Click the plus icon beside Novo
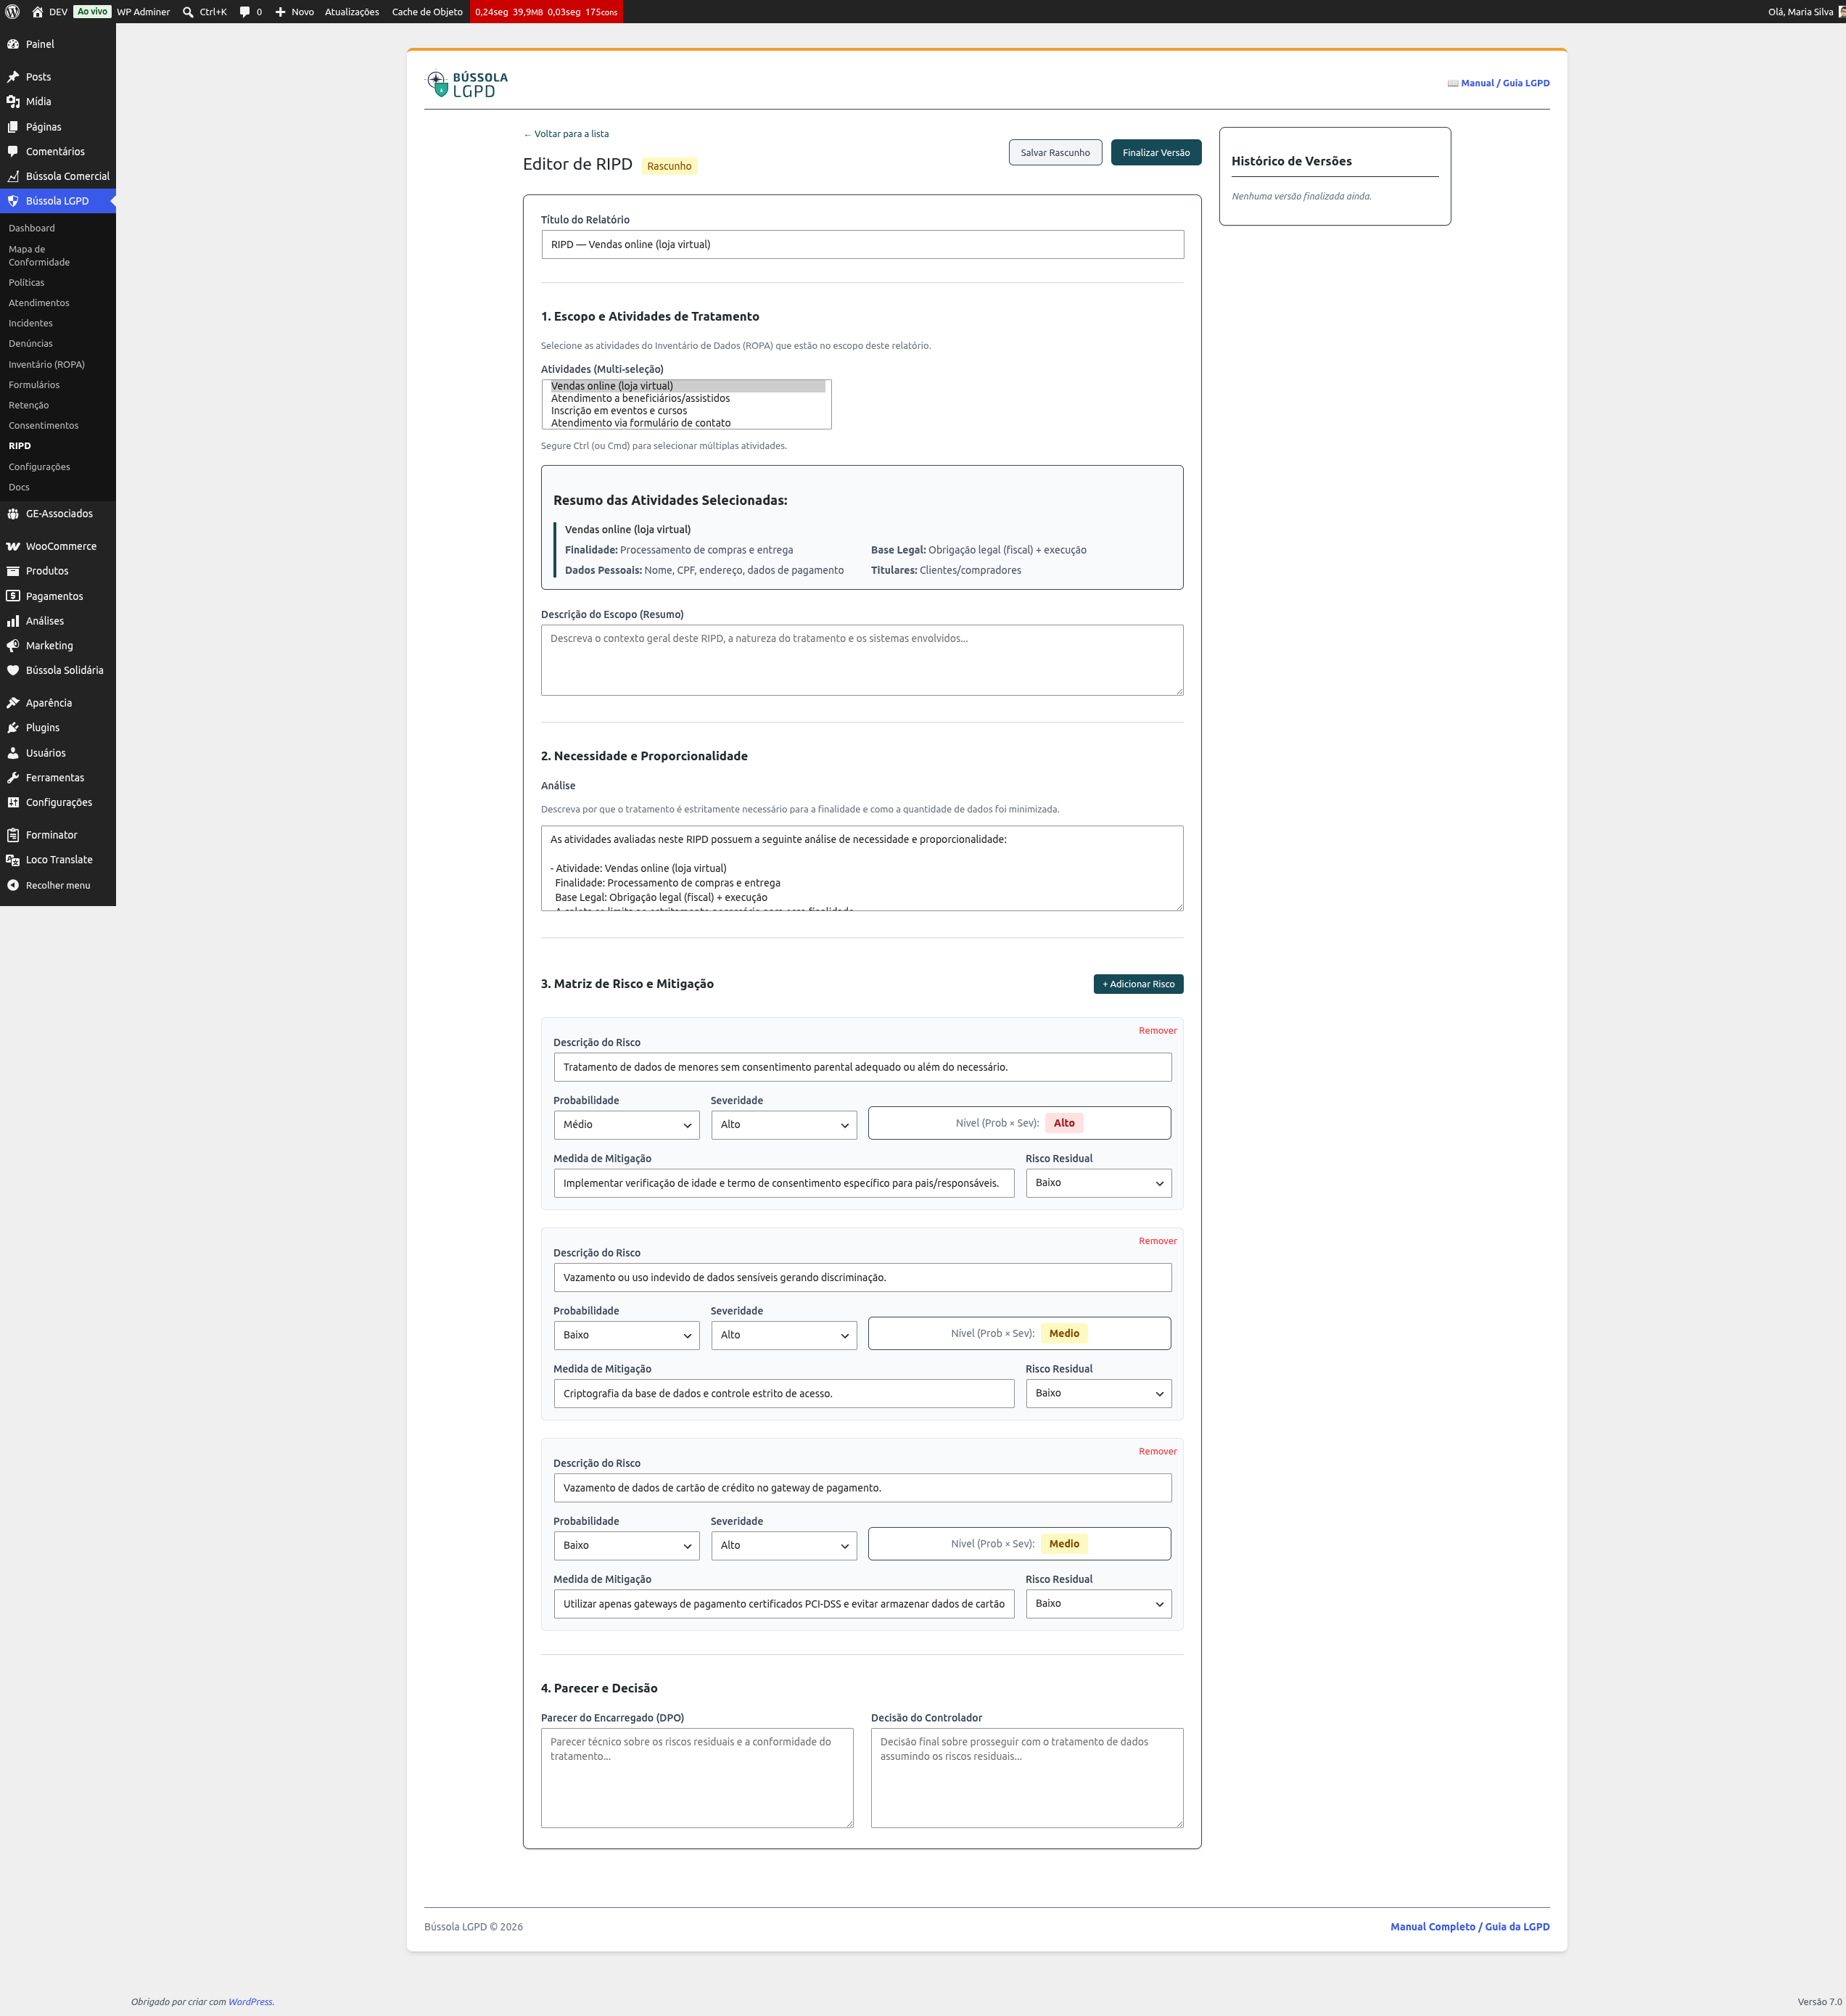This screenshot has height=2016, width=1846. pos(280,12)
